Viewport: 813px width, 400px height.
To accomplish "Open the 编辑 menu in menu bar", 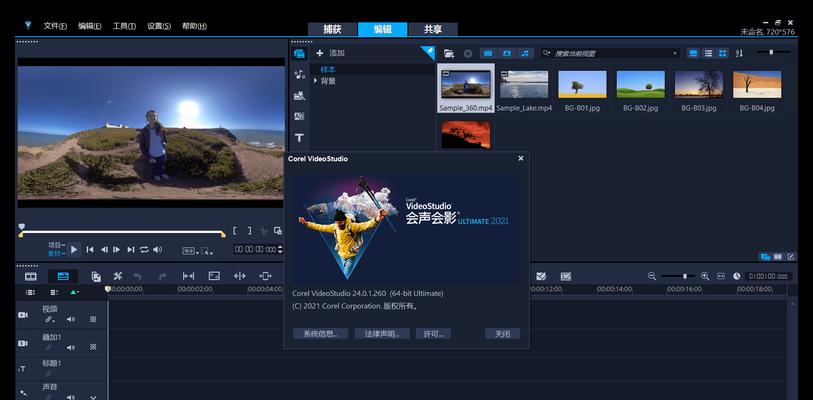I will tap(90, 26).
